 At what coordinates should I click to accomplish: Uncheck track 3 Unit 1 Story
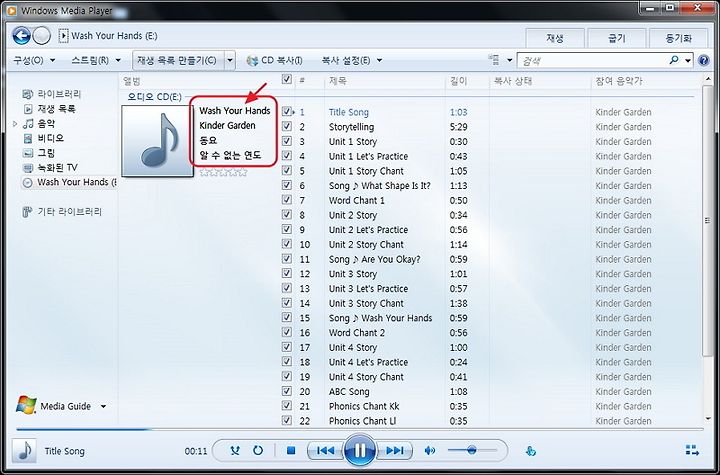(x=287, y=141)
